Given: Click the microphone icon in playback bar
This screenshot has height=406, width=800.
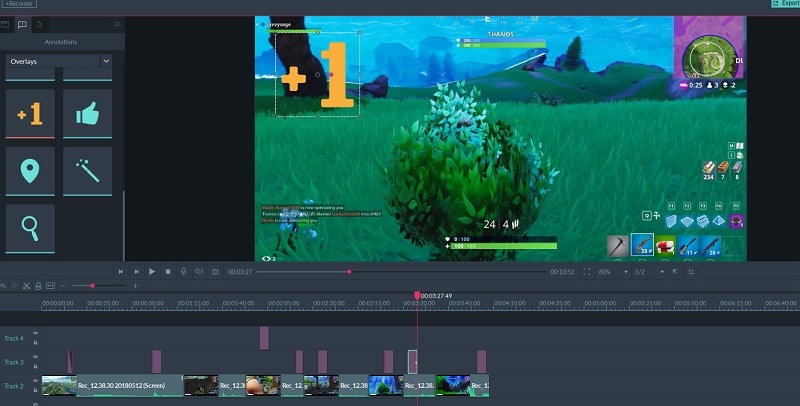Looking at the screenshot, I should (183, 271).
